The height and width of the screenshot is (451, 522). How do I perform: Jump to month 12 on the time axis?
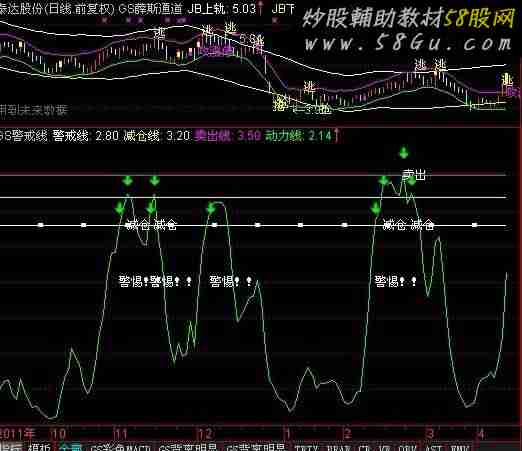click(x=205, y=434)
